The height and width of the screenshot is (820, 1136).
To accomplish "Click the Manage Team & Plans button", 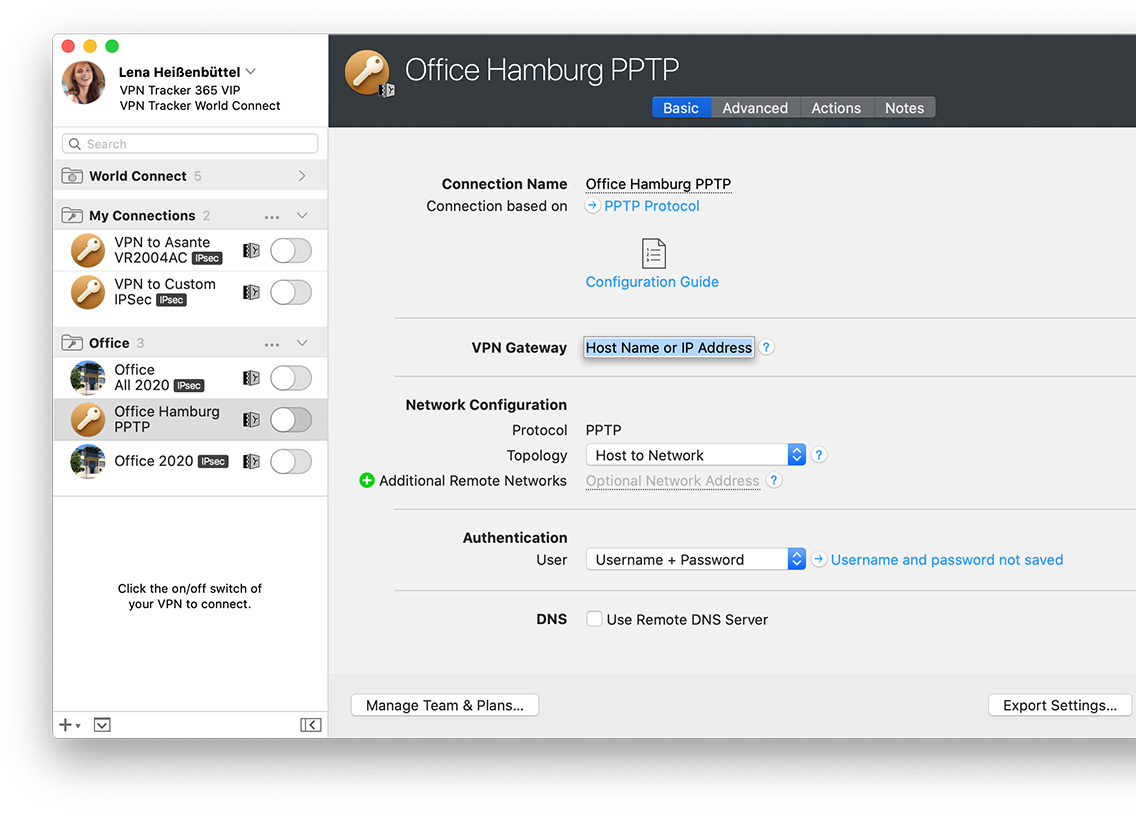I will click(445, 705).
